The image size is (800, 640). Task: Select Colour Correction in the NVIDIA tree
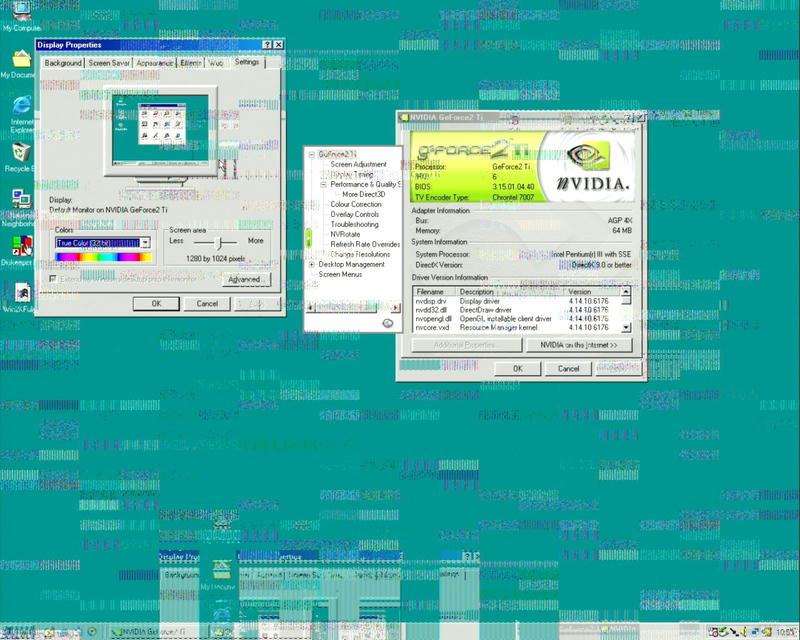(x=356, y=204)
